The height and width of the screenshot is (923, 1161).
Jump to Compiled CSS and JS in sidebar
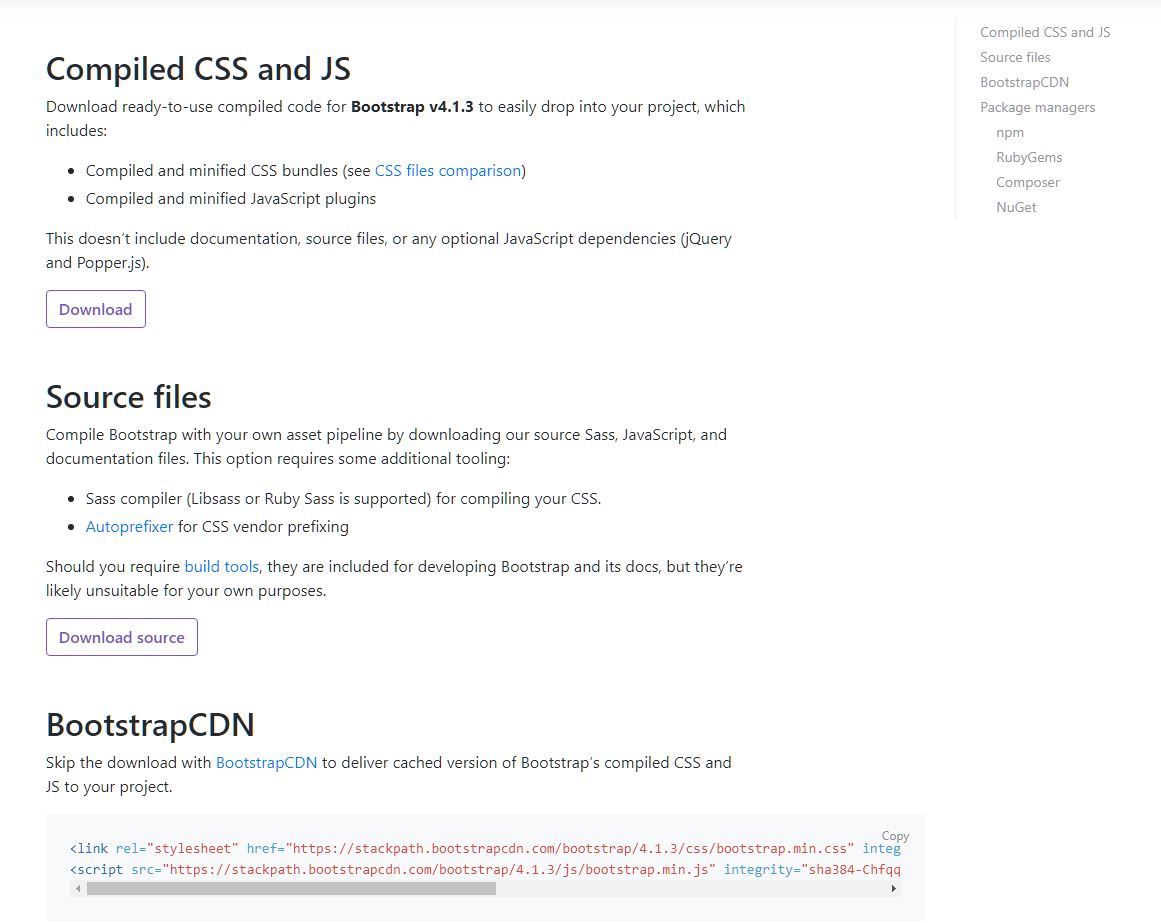click(1045, 33)
